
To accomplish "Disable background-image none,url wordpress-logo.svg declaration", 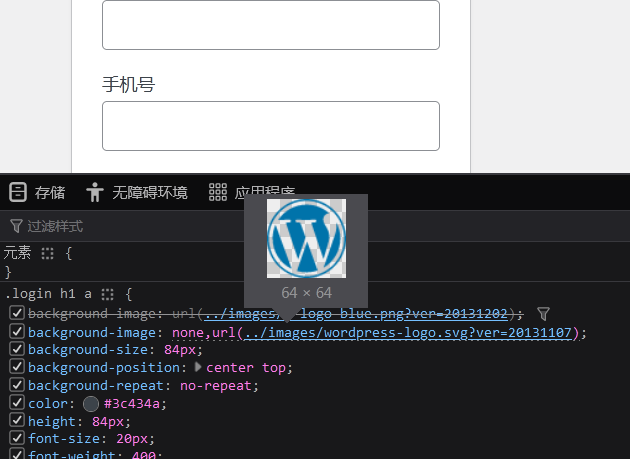I will [17, 332].
